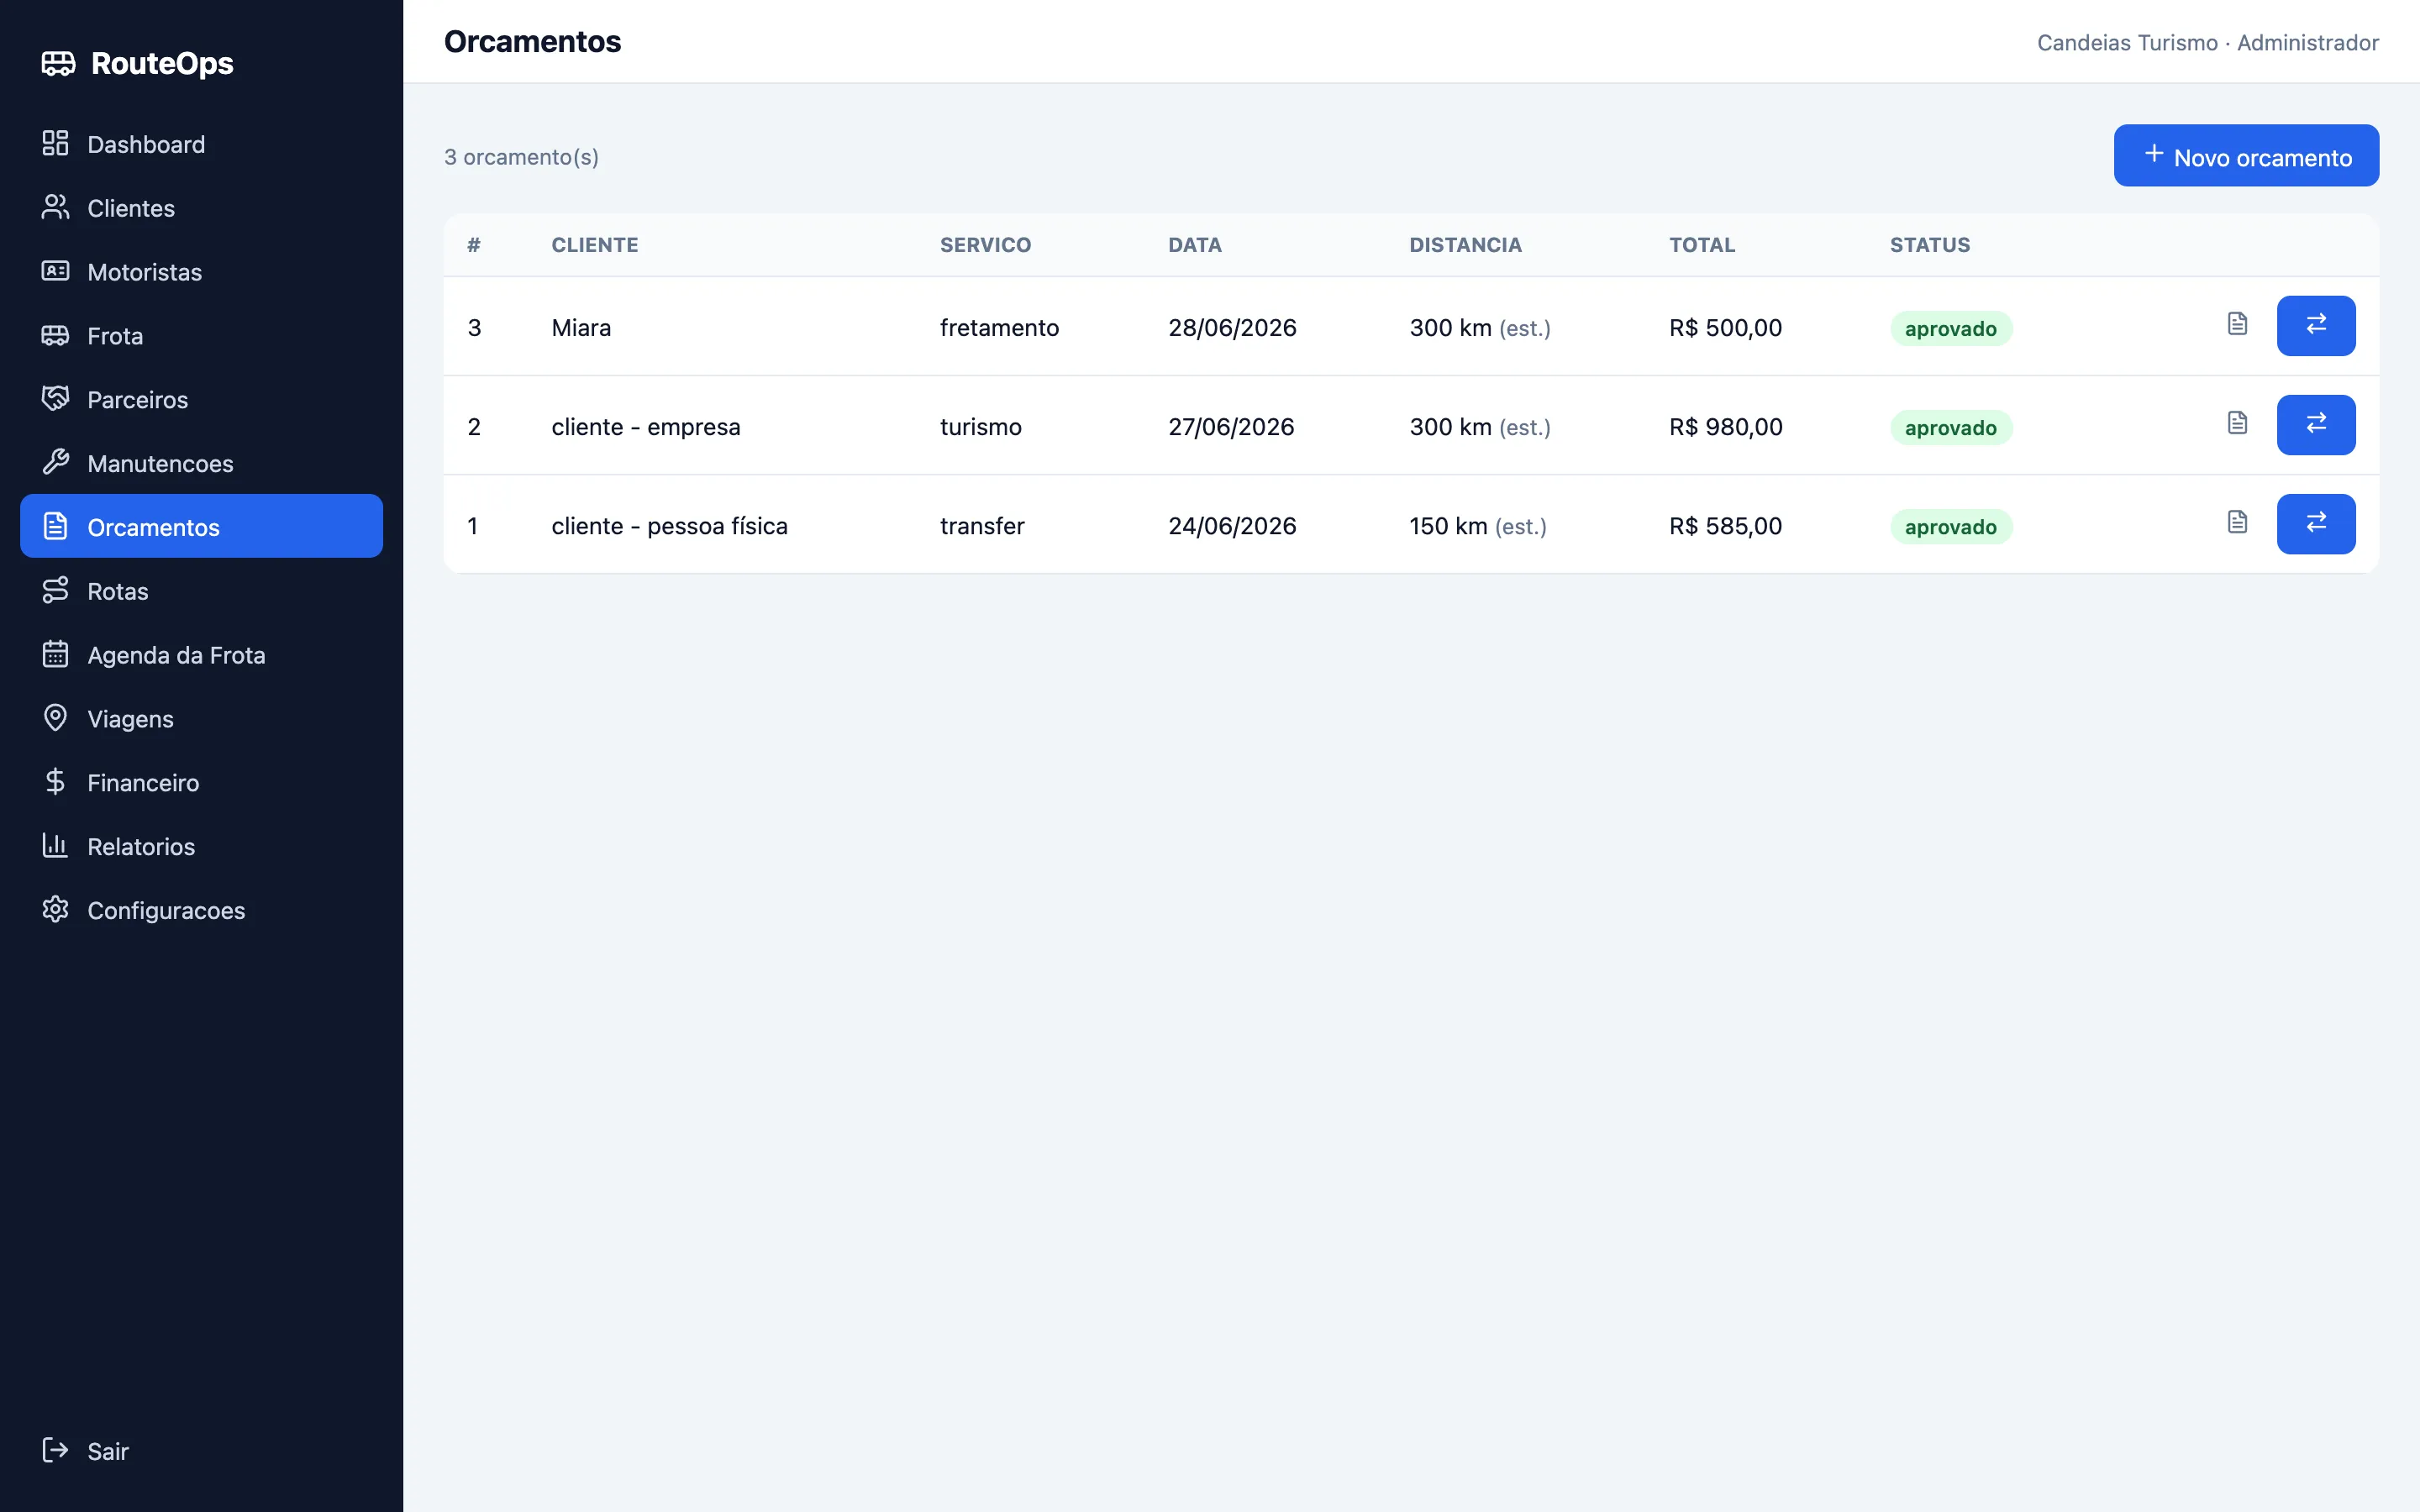
Task: Click the 150 km (est.) distance
Action: point(1478,525)
